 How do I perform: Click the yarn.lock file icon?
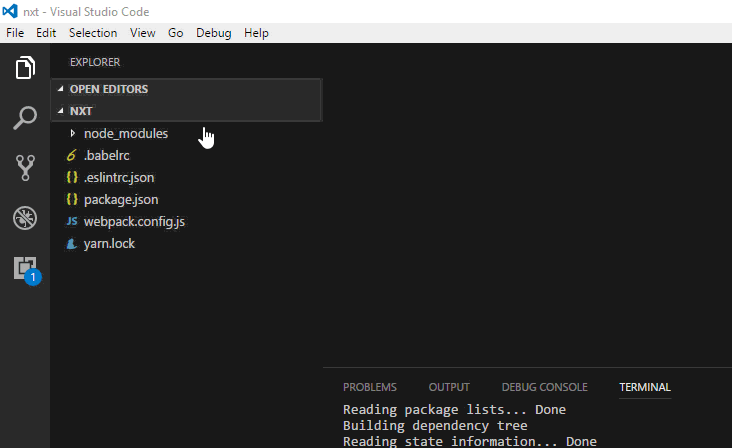[x=71, y=243]
